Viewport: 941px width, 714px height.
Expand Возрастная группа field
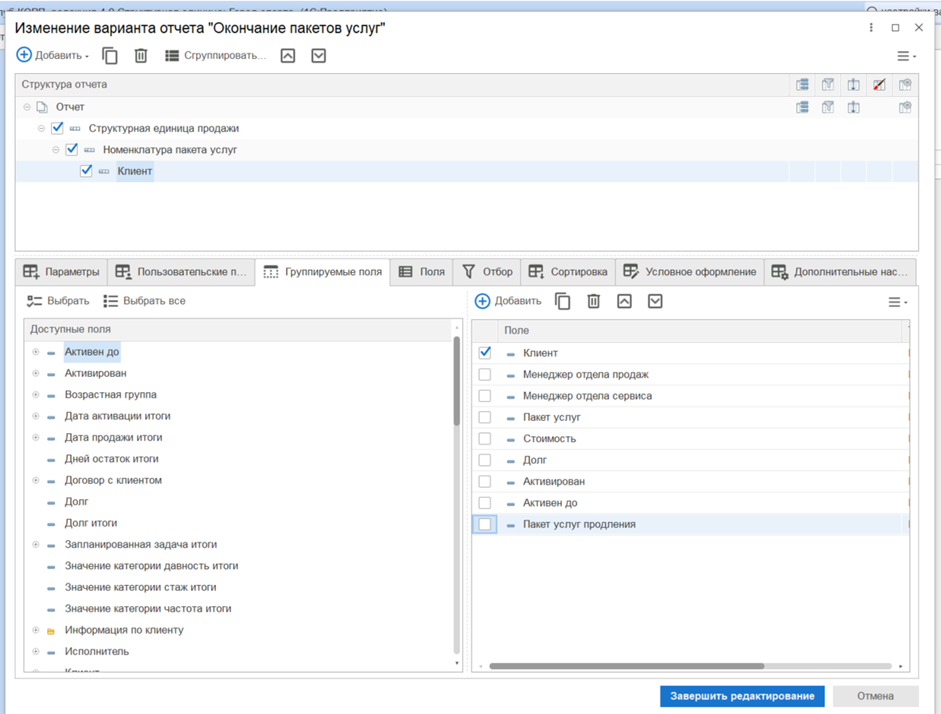click(x=35, y=395)
